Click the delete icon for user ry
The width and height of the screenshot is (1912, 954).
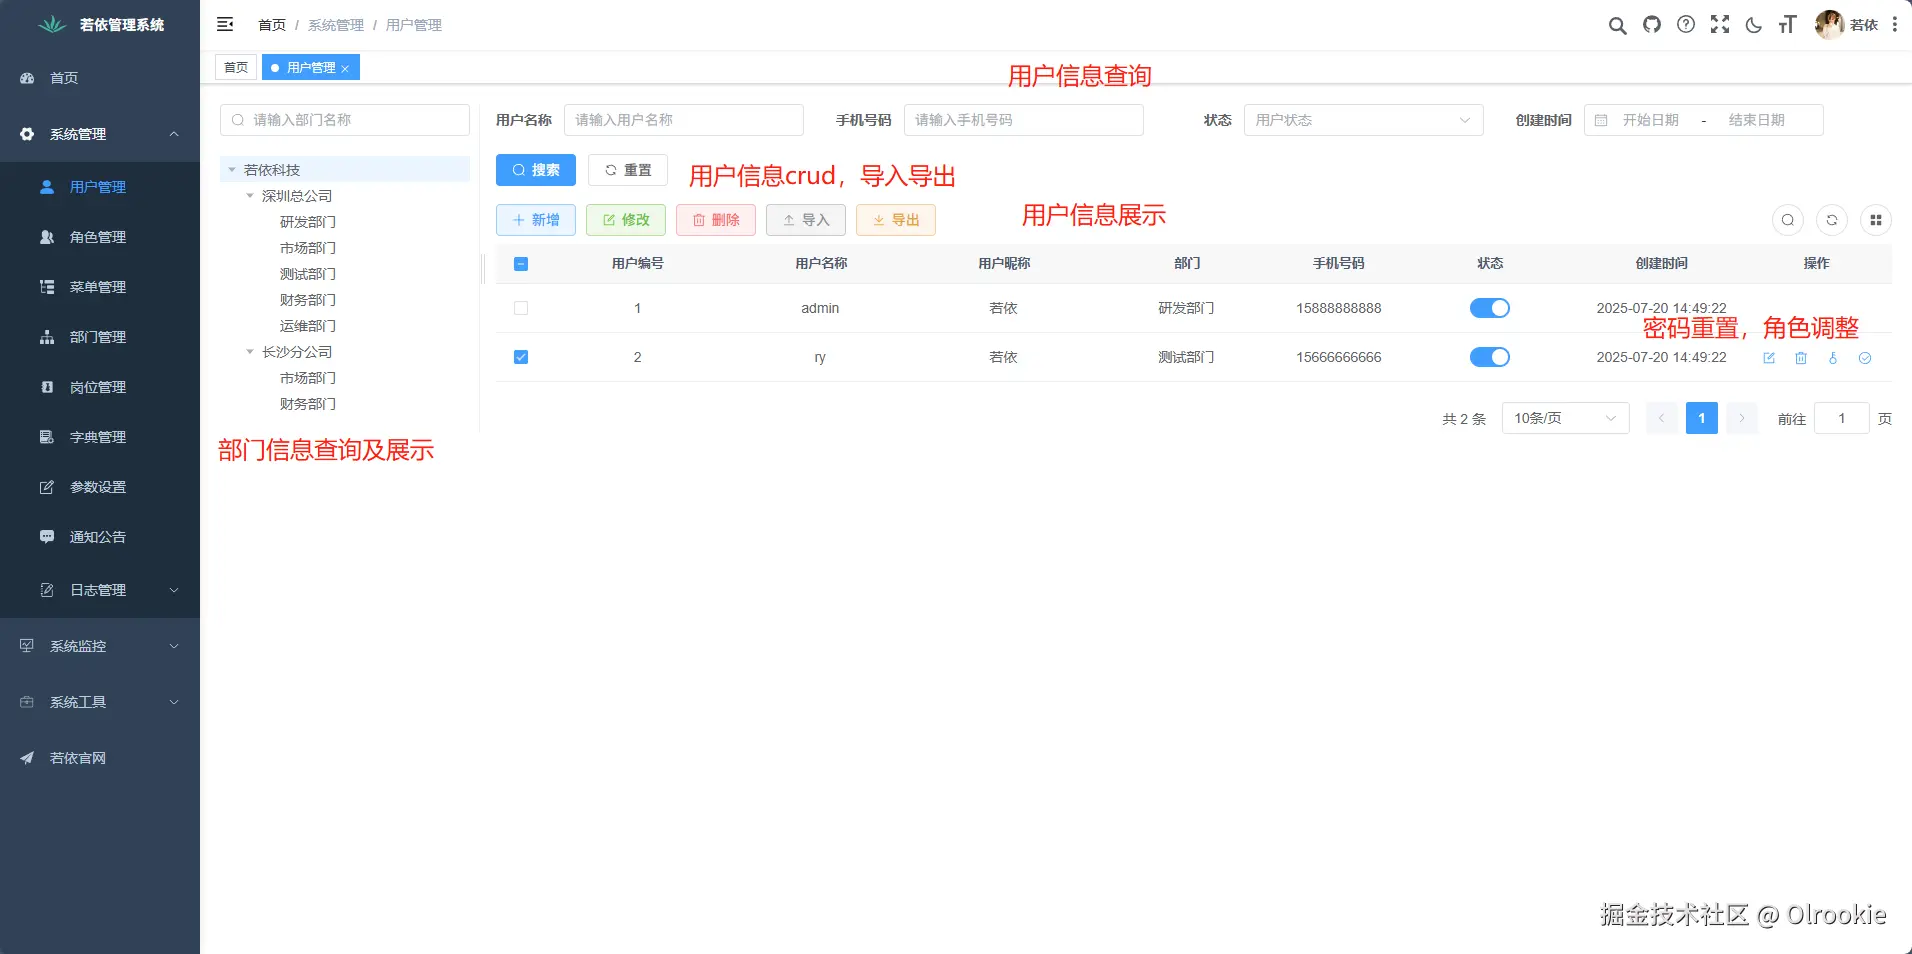pyautogui.click(x=1801, y=358)
